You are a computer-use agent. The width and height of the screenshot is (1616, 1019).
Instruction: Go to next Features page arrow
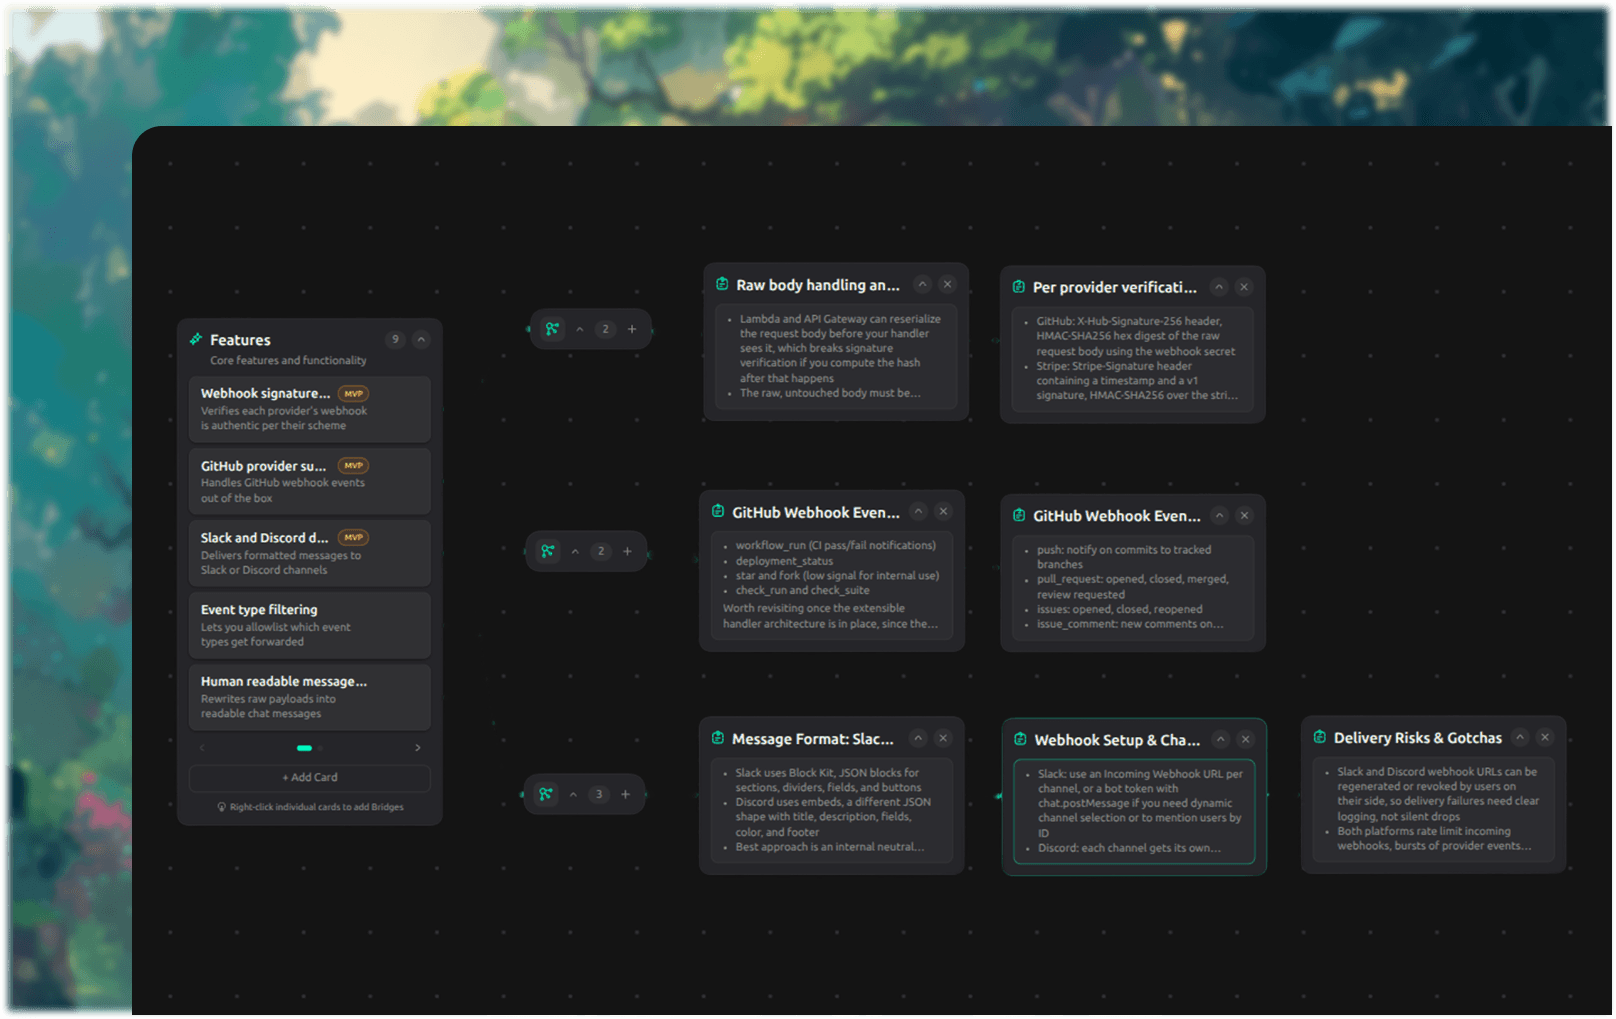(x=418, y=748)
